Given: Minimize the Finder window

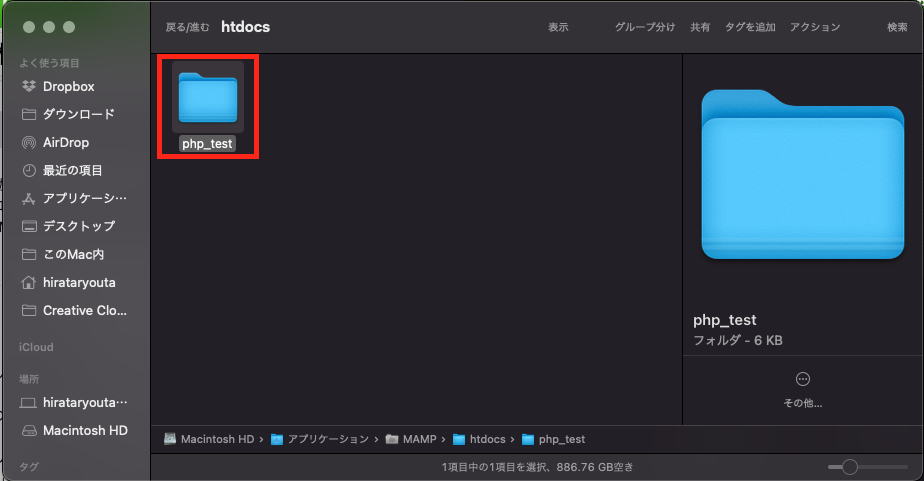Looking at the screenshot, I should pyautogui.click(x=49, y=27).
